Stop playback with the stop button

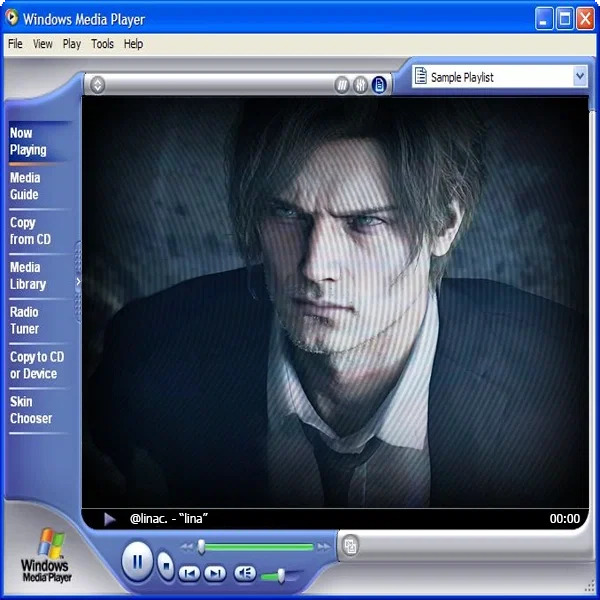click(166, 566)
